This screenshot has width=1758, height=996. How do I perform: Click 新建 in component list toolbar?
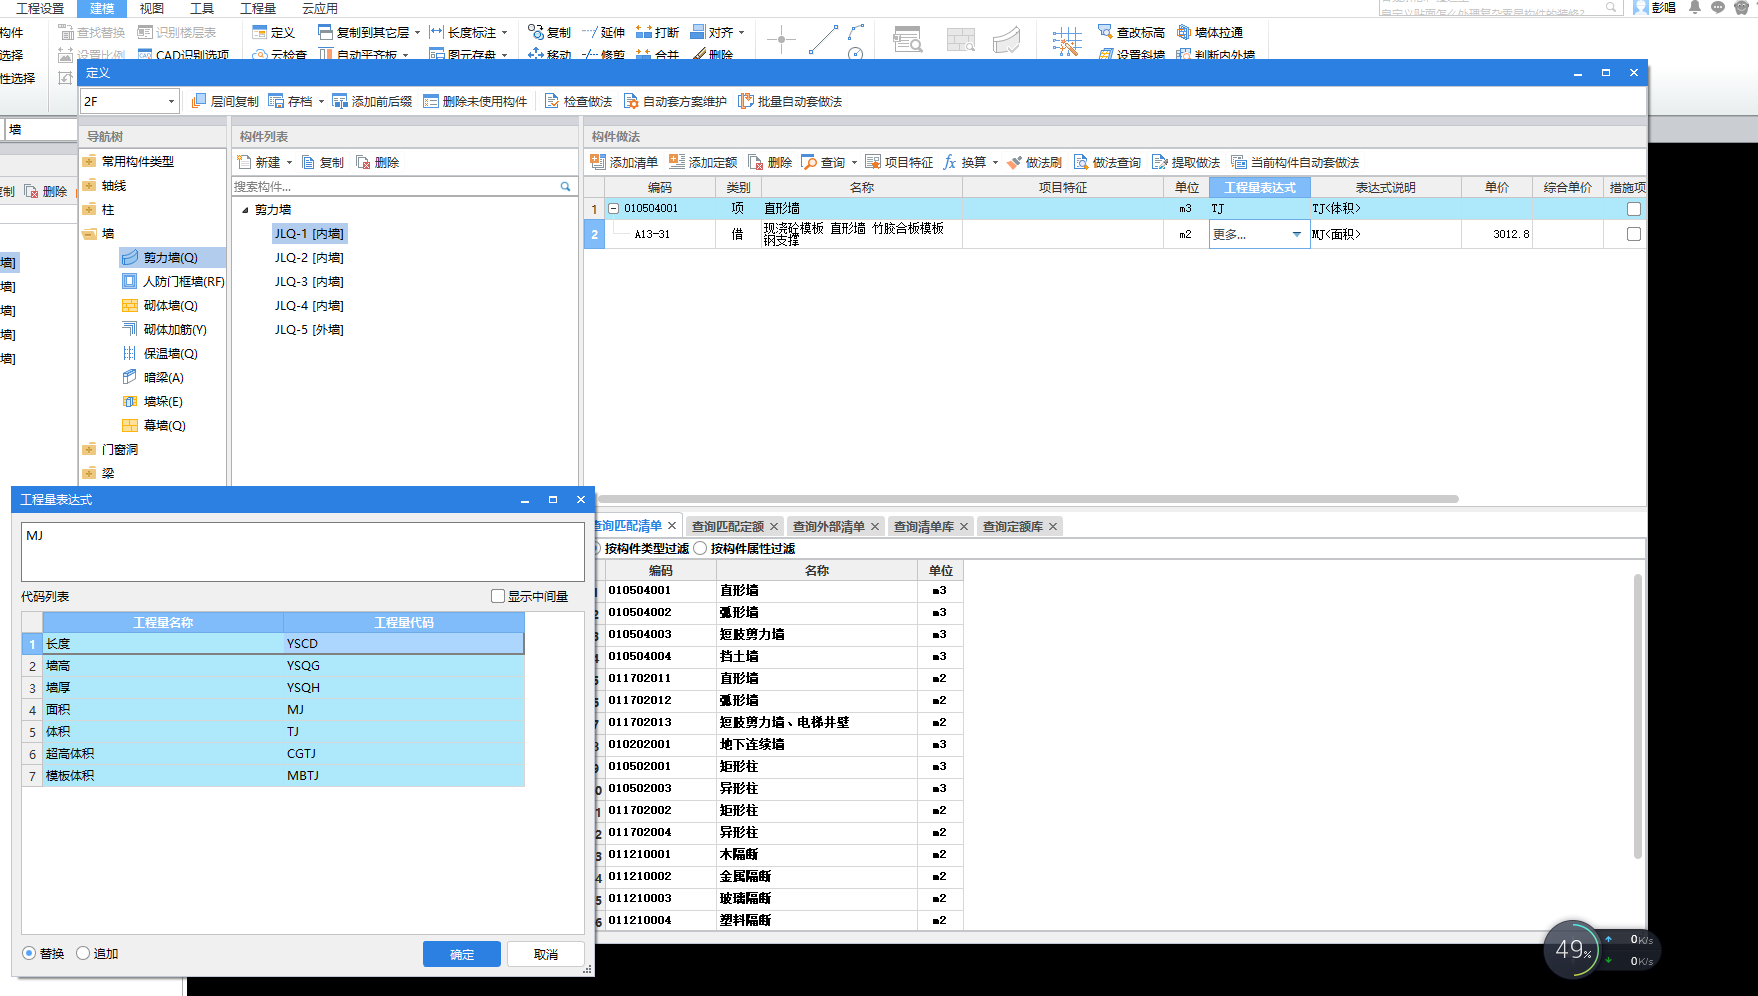click(x=259, y=162)
